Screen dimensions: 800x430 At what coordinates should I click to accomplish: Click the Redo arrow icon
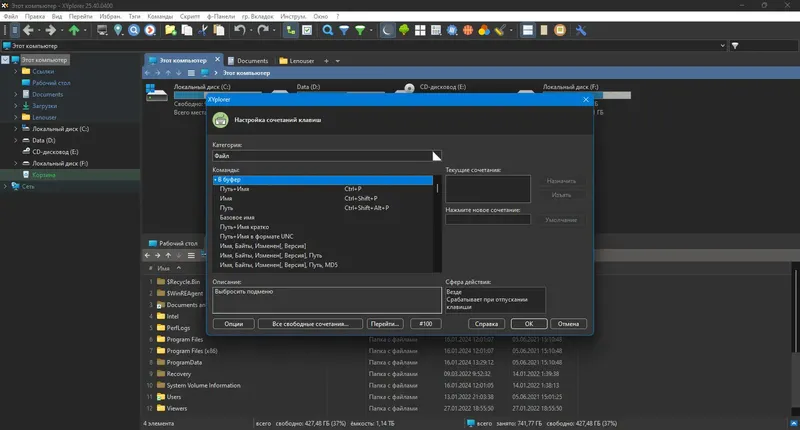point(263,31)
